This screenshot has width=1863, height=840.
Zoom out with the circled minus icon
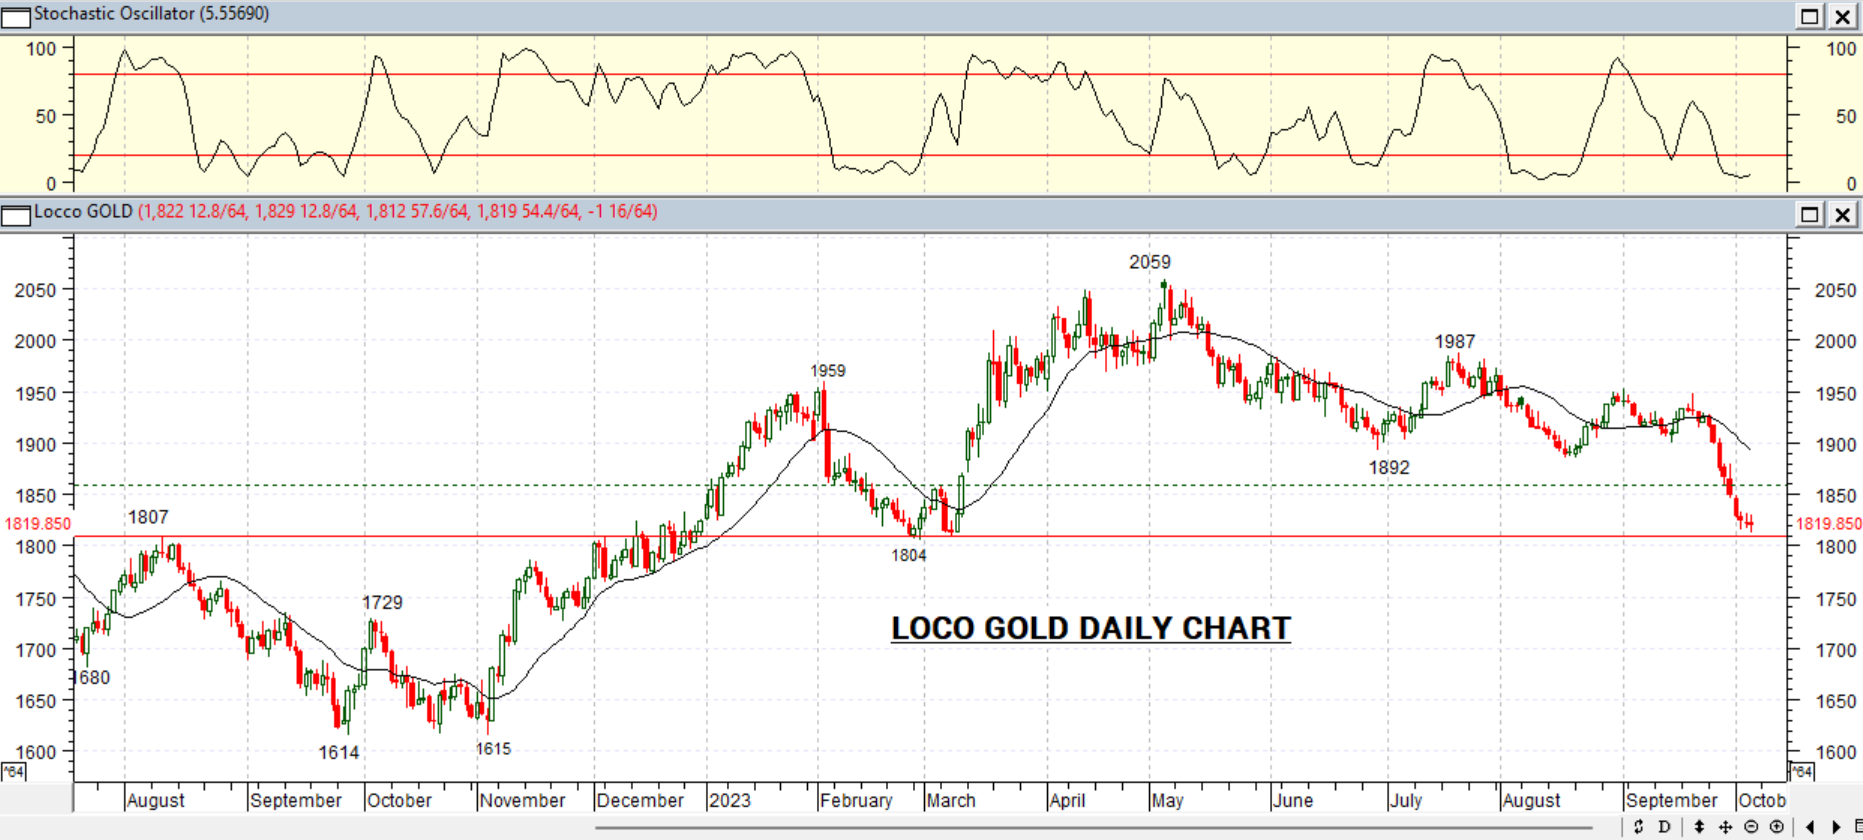(x=1751, y=827)
